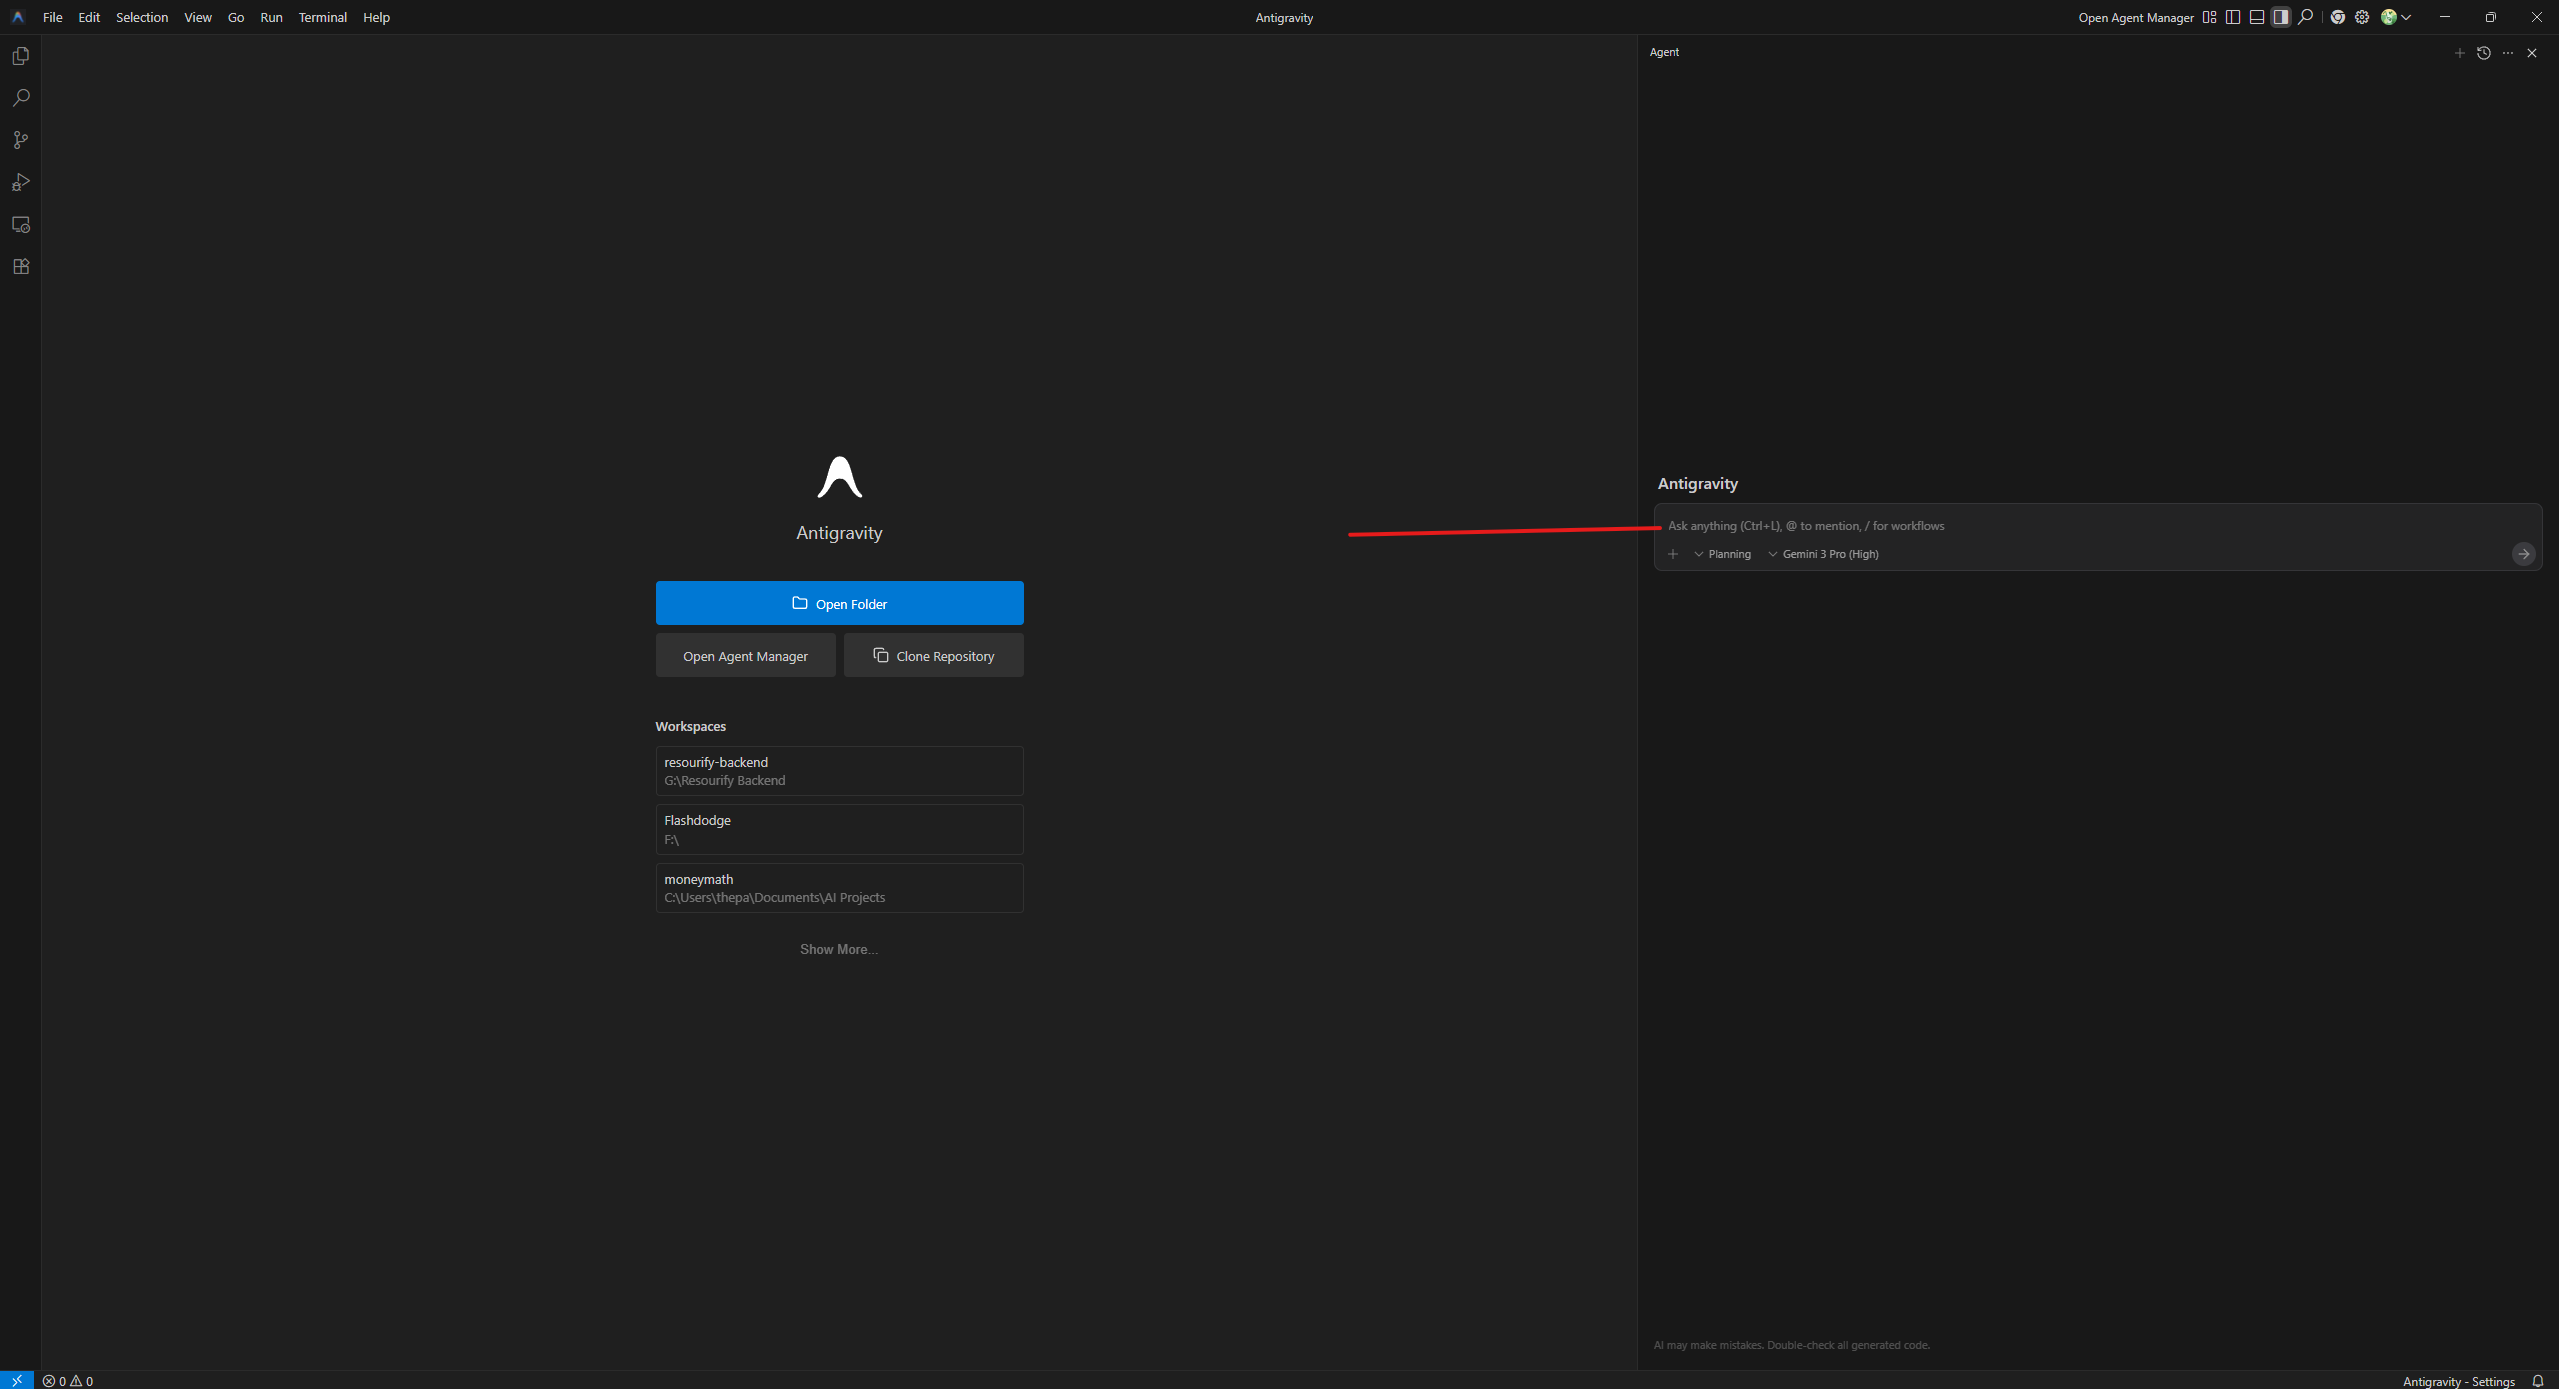Toggle the agent side panel layout icon
The image size is (2559, 1389).
2281,17
